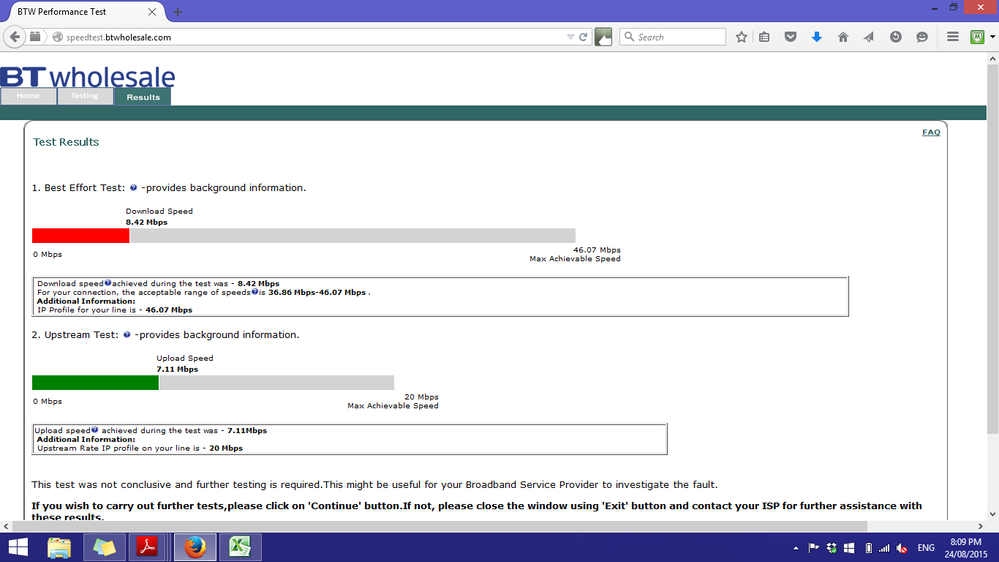Open the Firefox downloads arrow

click(x=816, y=37)
